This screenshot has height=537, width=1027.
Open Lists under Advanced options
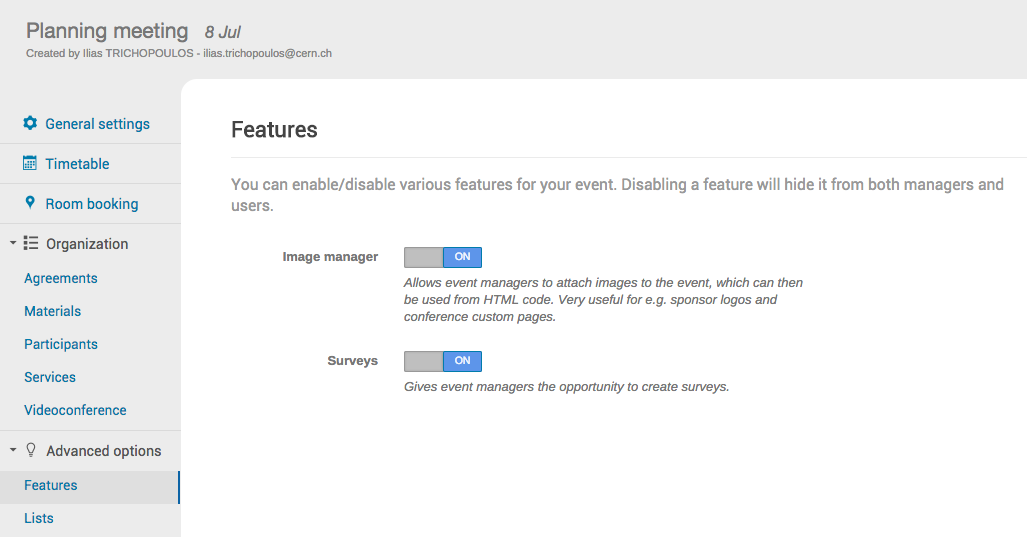(x=39, y=518)
